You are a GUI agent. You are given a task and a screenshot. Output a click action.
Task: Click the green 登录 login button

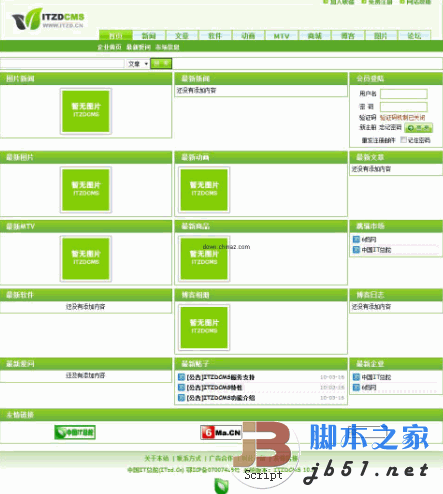(419, 128)
